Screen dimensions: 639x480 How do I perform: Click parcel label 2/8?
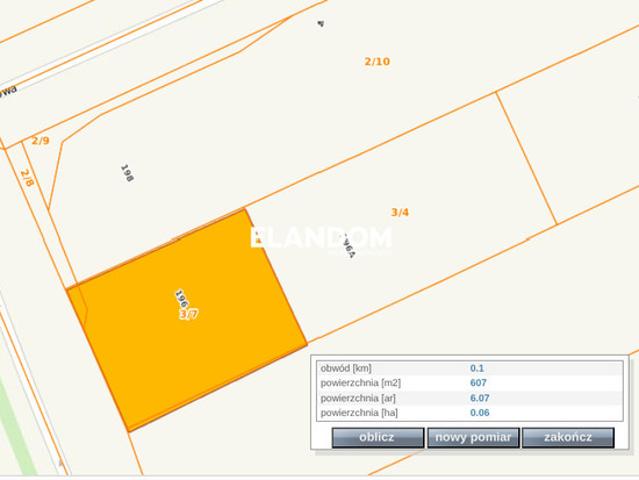point(27,180)
